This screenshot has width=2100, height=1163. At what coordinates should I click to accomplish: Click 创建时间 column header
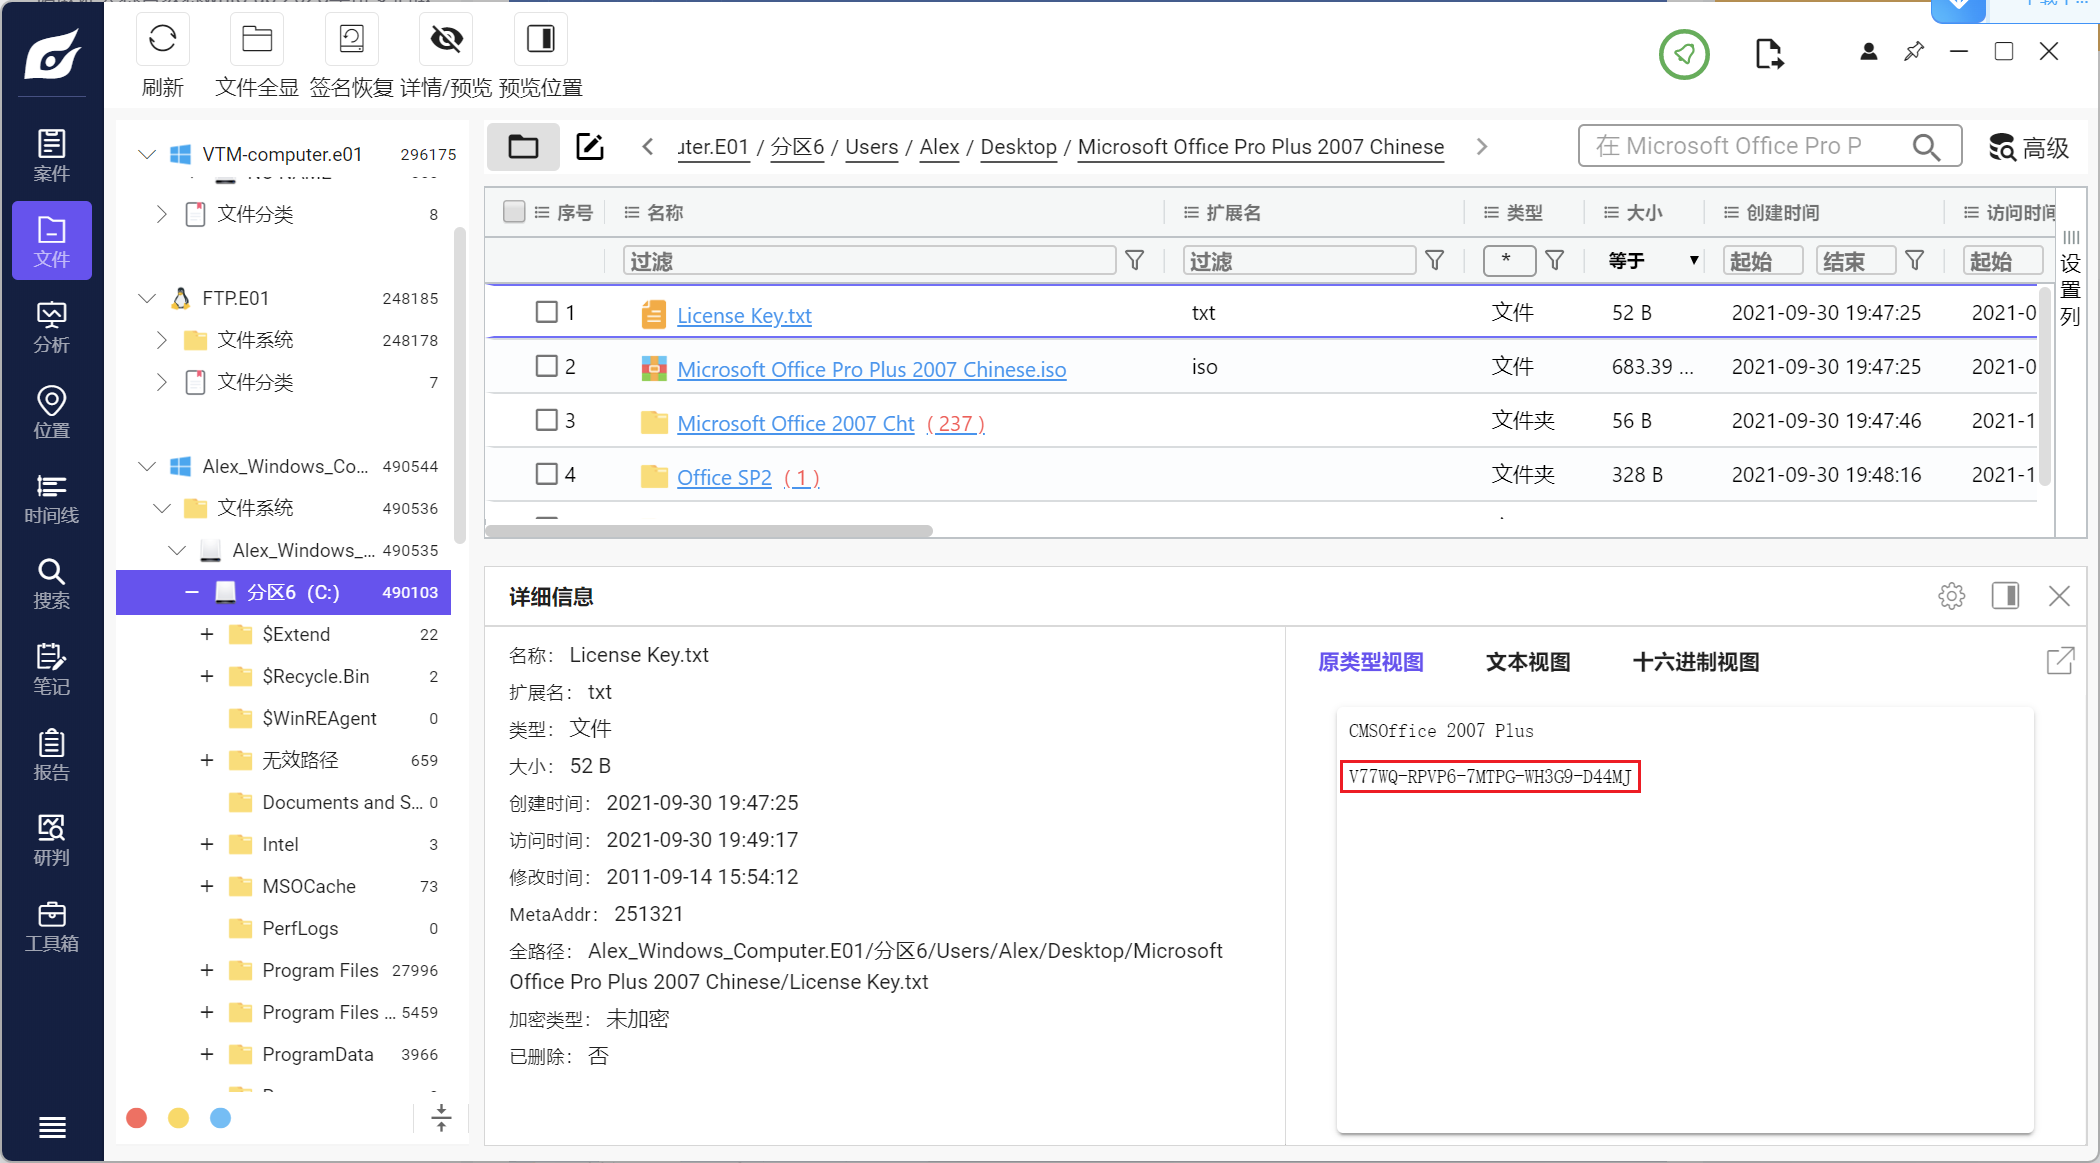(x=1782, y=212)
